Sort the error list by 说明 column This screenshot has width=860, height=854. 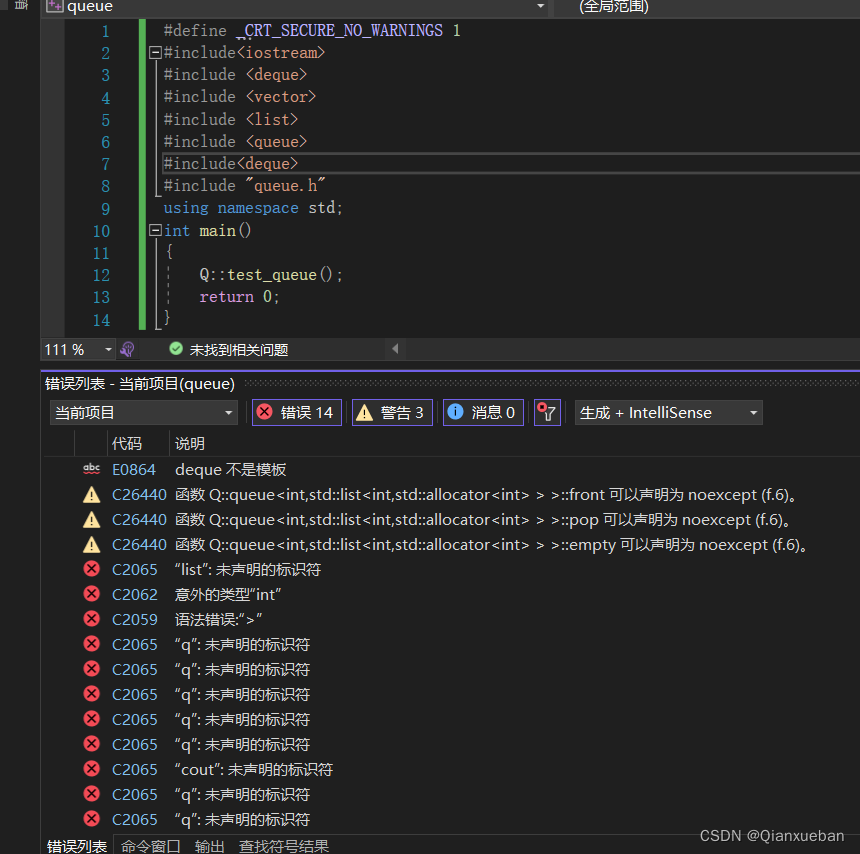pyautogui.click(x=190, y=443)
